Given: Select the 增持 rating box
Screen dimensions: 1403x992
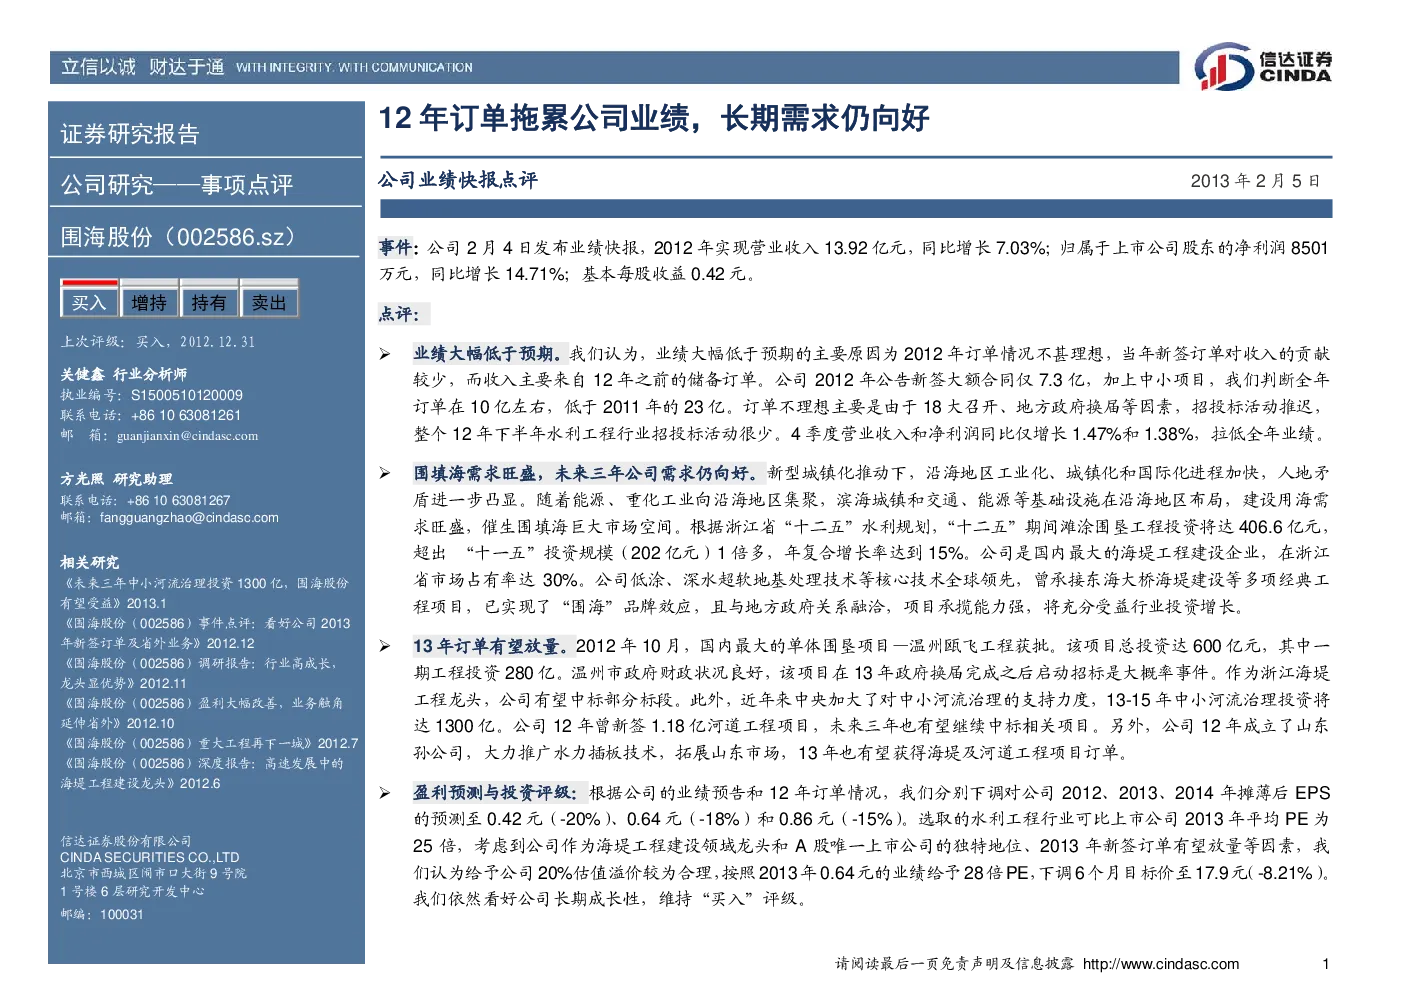Looking at the screenshot, I should point(149,300).
